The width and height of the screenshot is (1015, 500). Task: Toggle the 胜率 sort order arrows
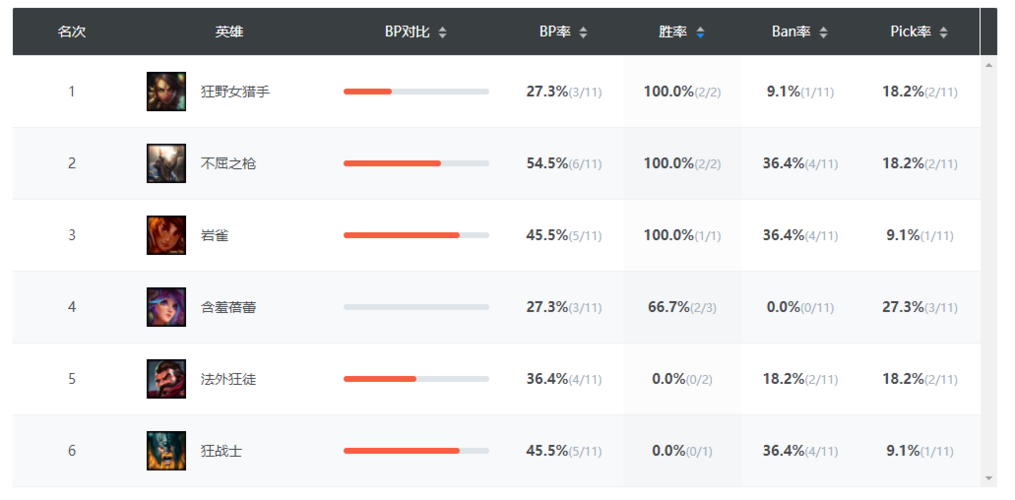coord(700,33)
